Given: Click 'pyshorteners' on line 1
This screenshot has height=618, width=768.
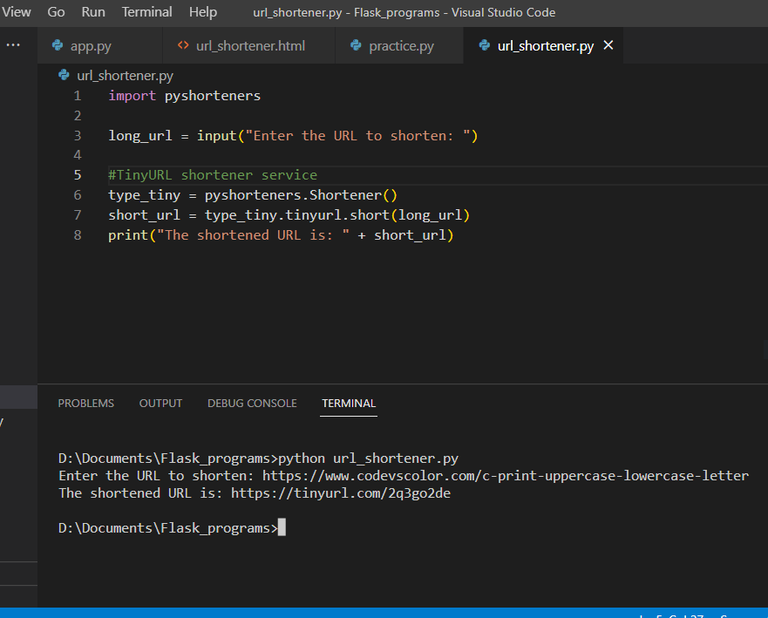Looking at the screenshot, I should pyautogui.click(x=213, y=96).
